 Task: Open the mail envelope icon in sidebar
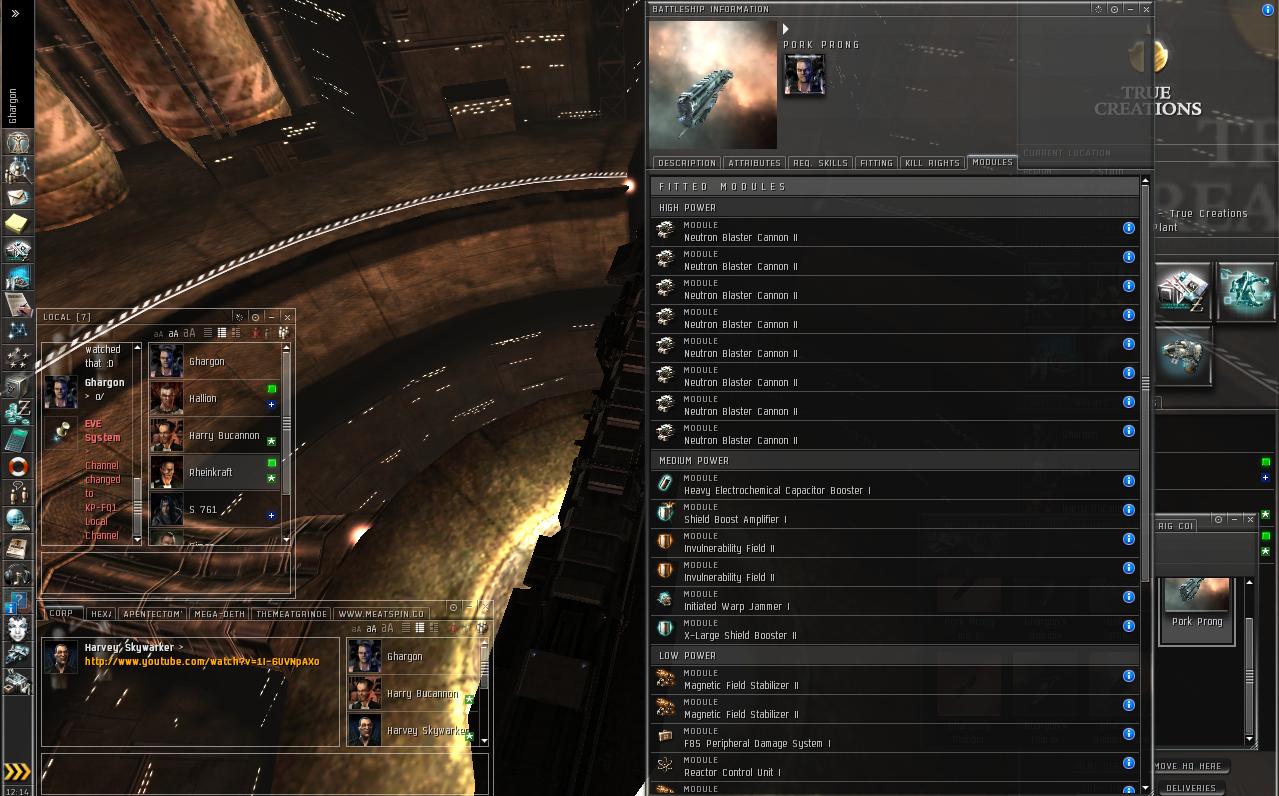click(x=17, y=196)
